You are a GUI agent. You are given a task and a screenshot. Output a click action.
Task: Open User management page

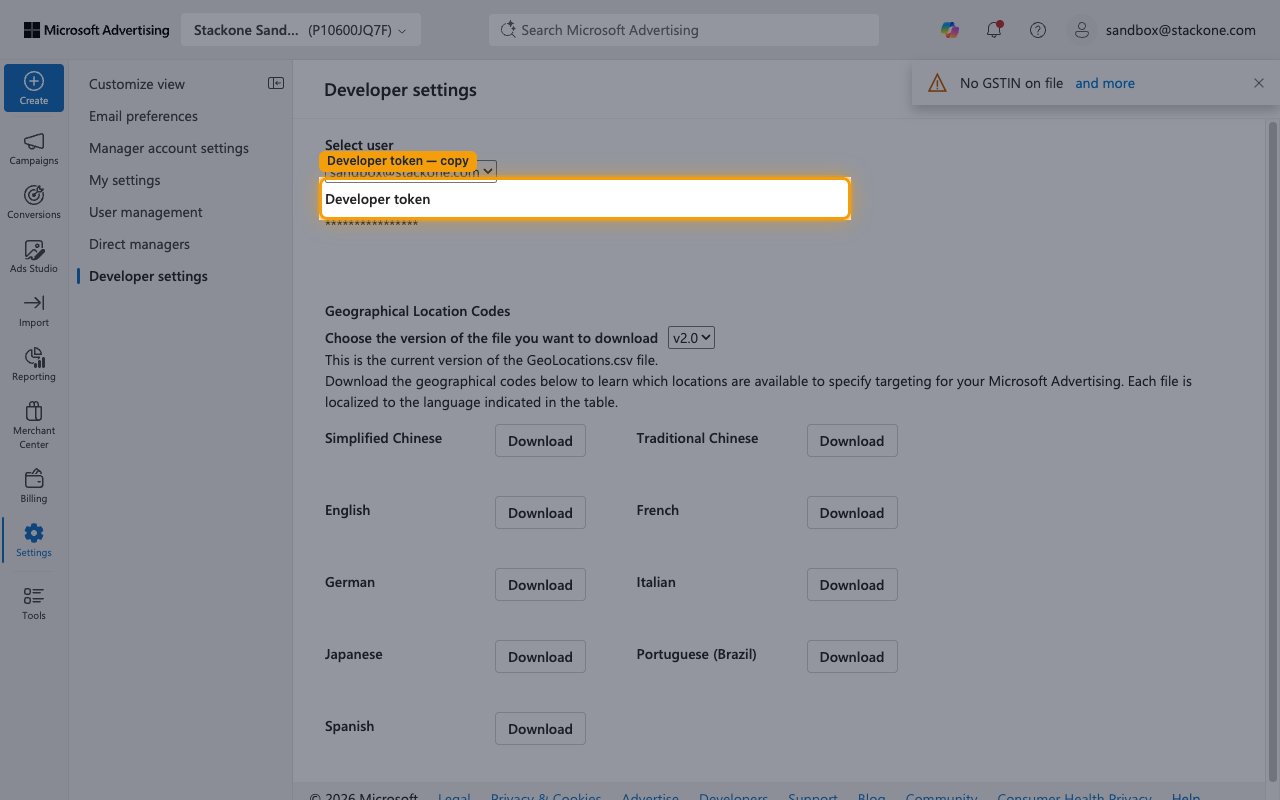(x=146, y=212)
